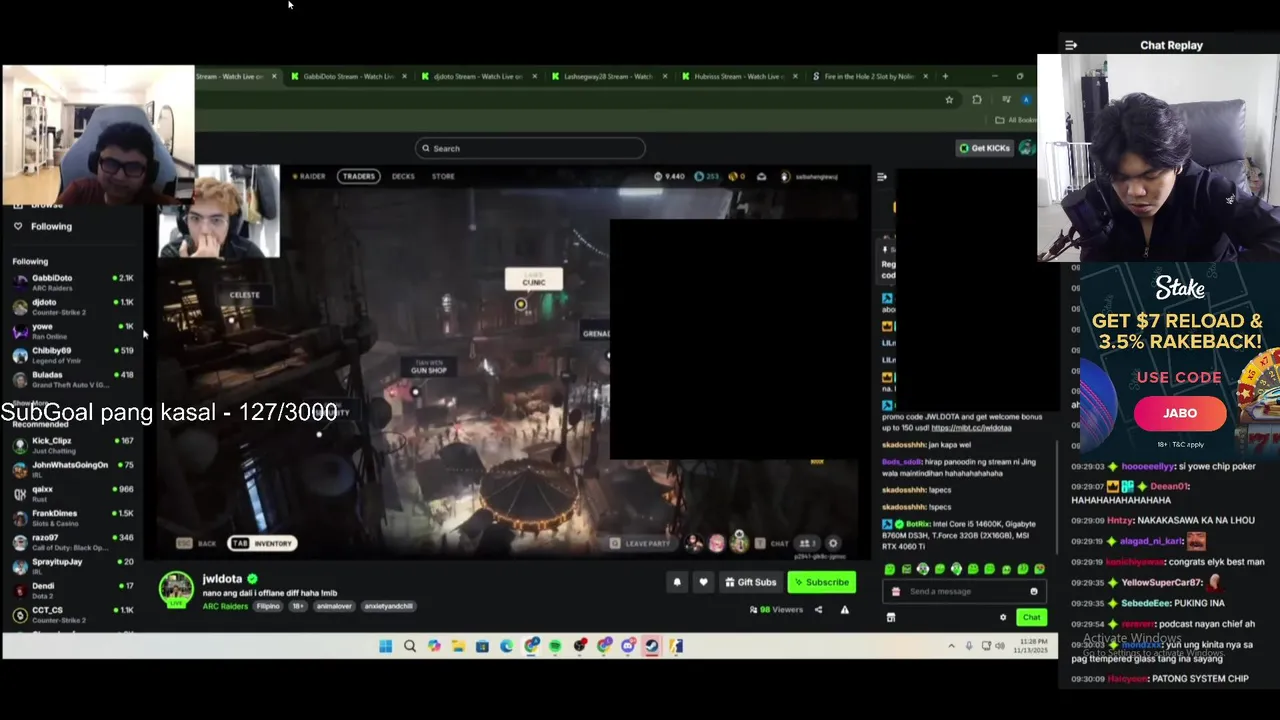Click the BACK button in game

pyautogui.click(x=197, y=543)
